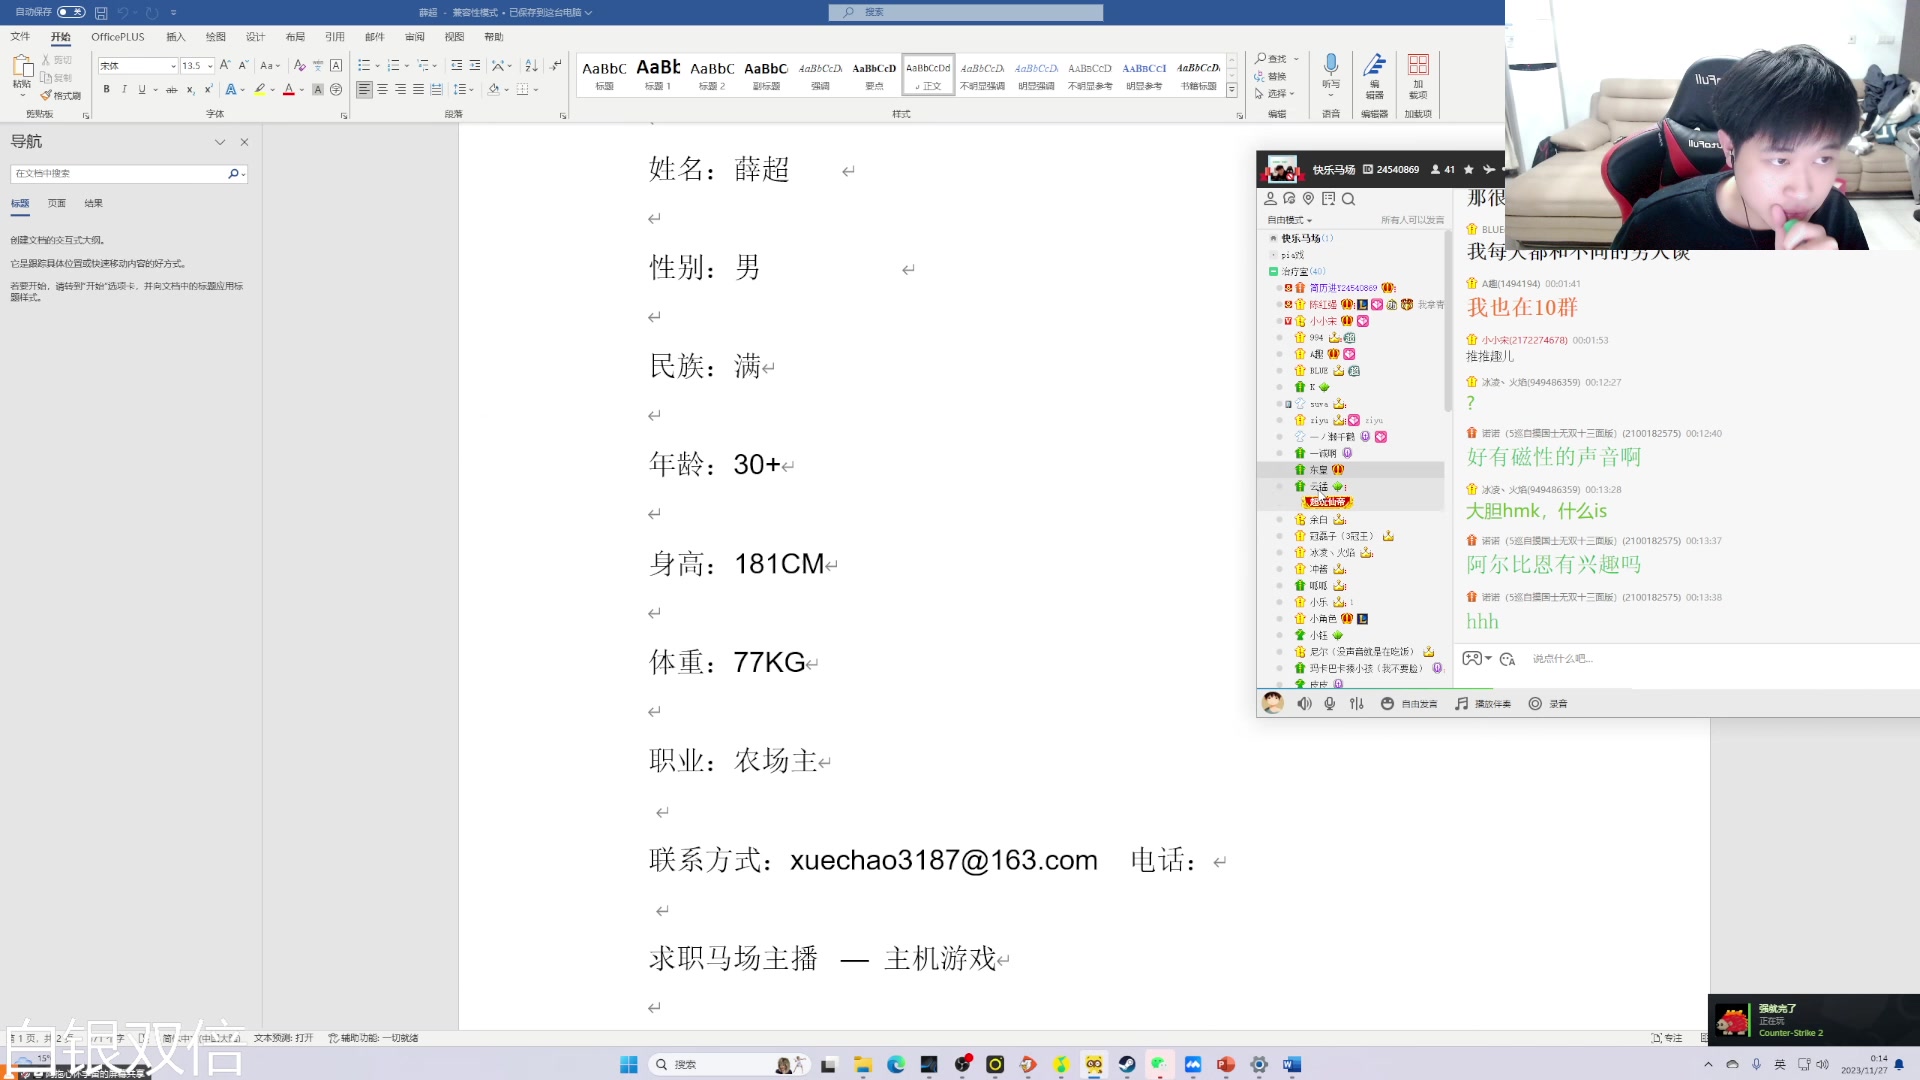Apply Bold formatting
Viewport: 1920px width, 1080px height.
pos(106,89)
